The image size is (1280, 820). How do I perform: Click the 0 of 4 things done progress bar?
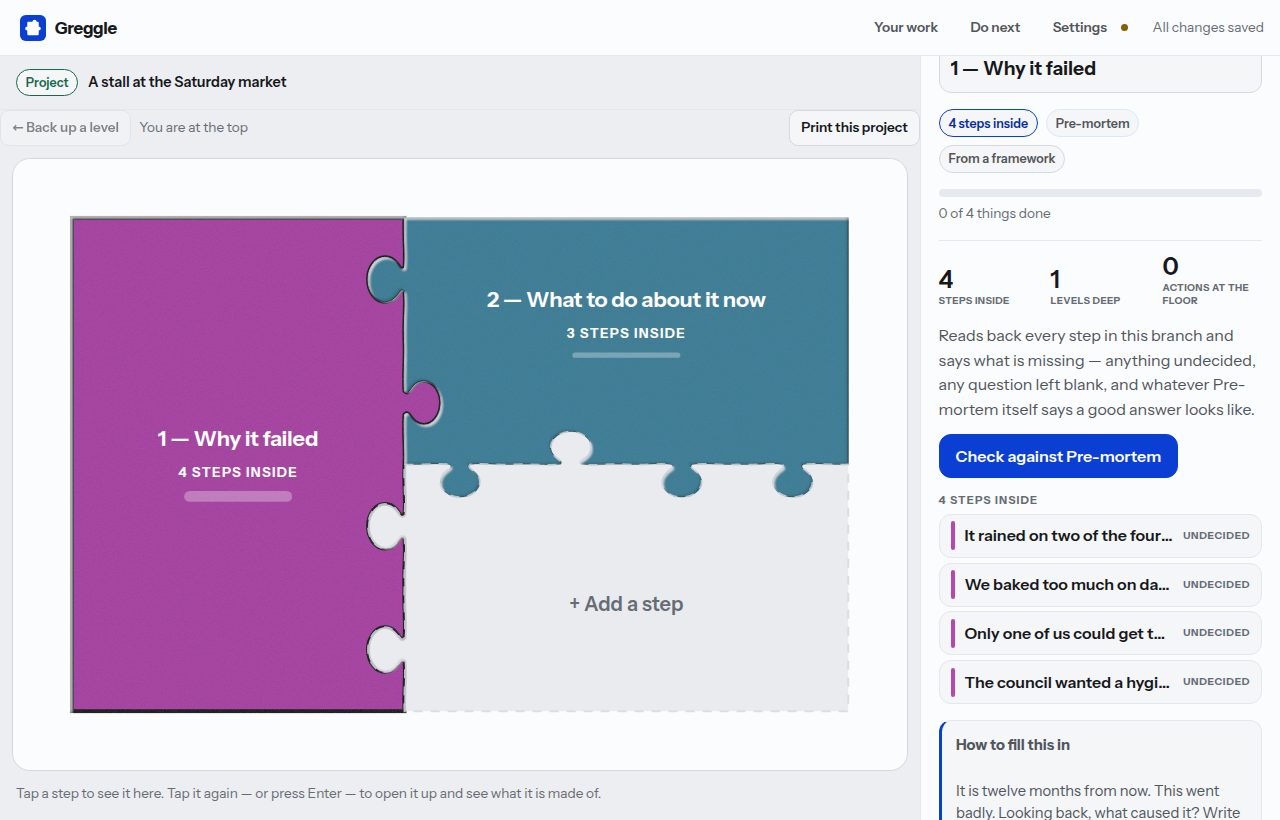(1100, 193)
